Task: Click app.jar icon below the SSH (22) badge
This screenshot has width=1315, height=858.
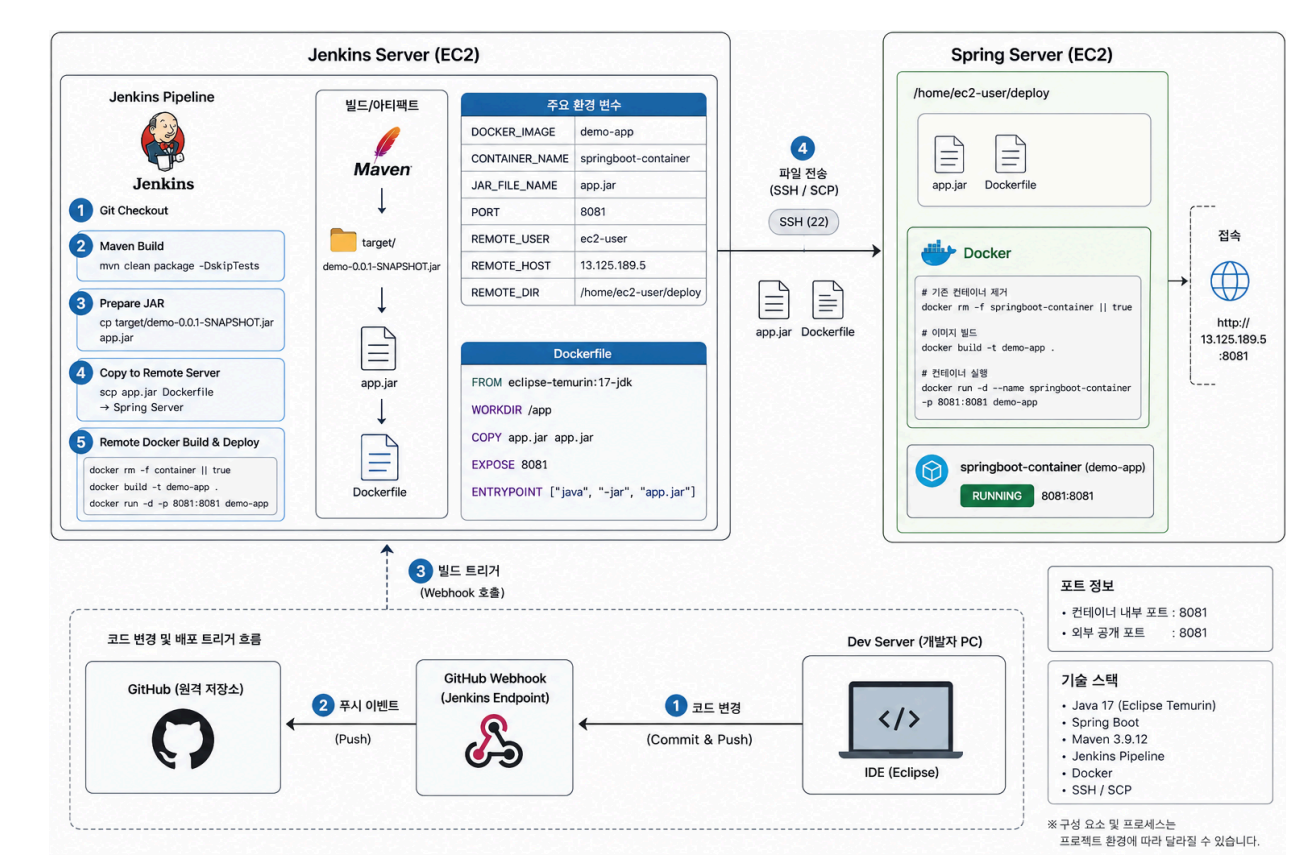Action: point(774,300)
